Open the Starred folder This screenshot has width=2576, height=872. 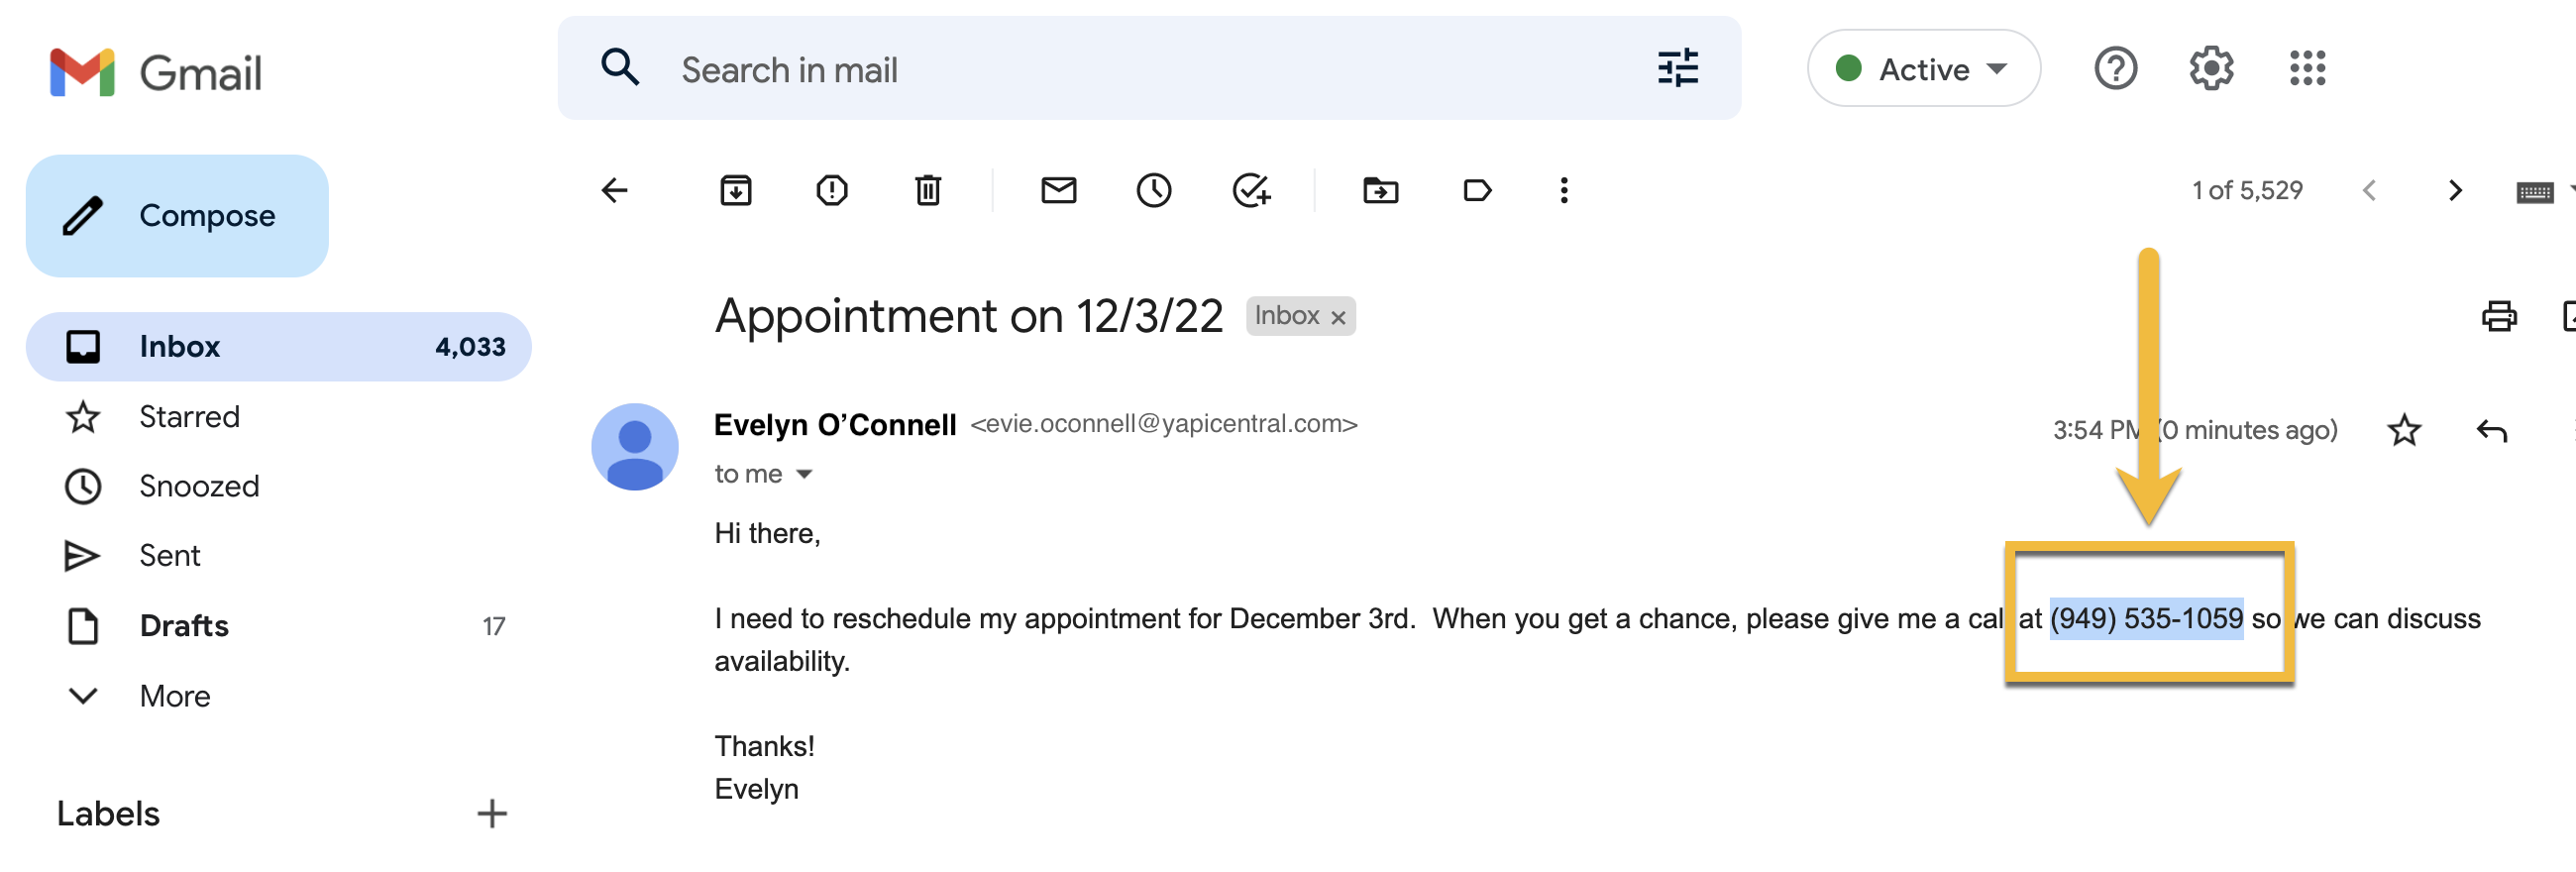point(189,416)
